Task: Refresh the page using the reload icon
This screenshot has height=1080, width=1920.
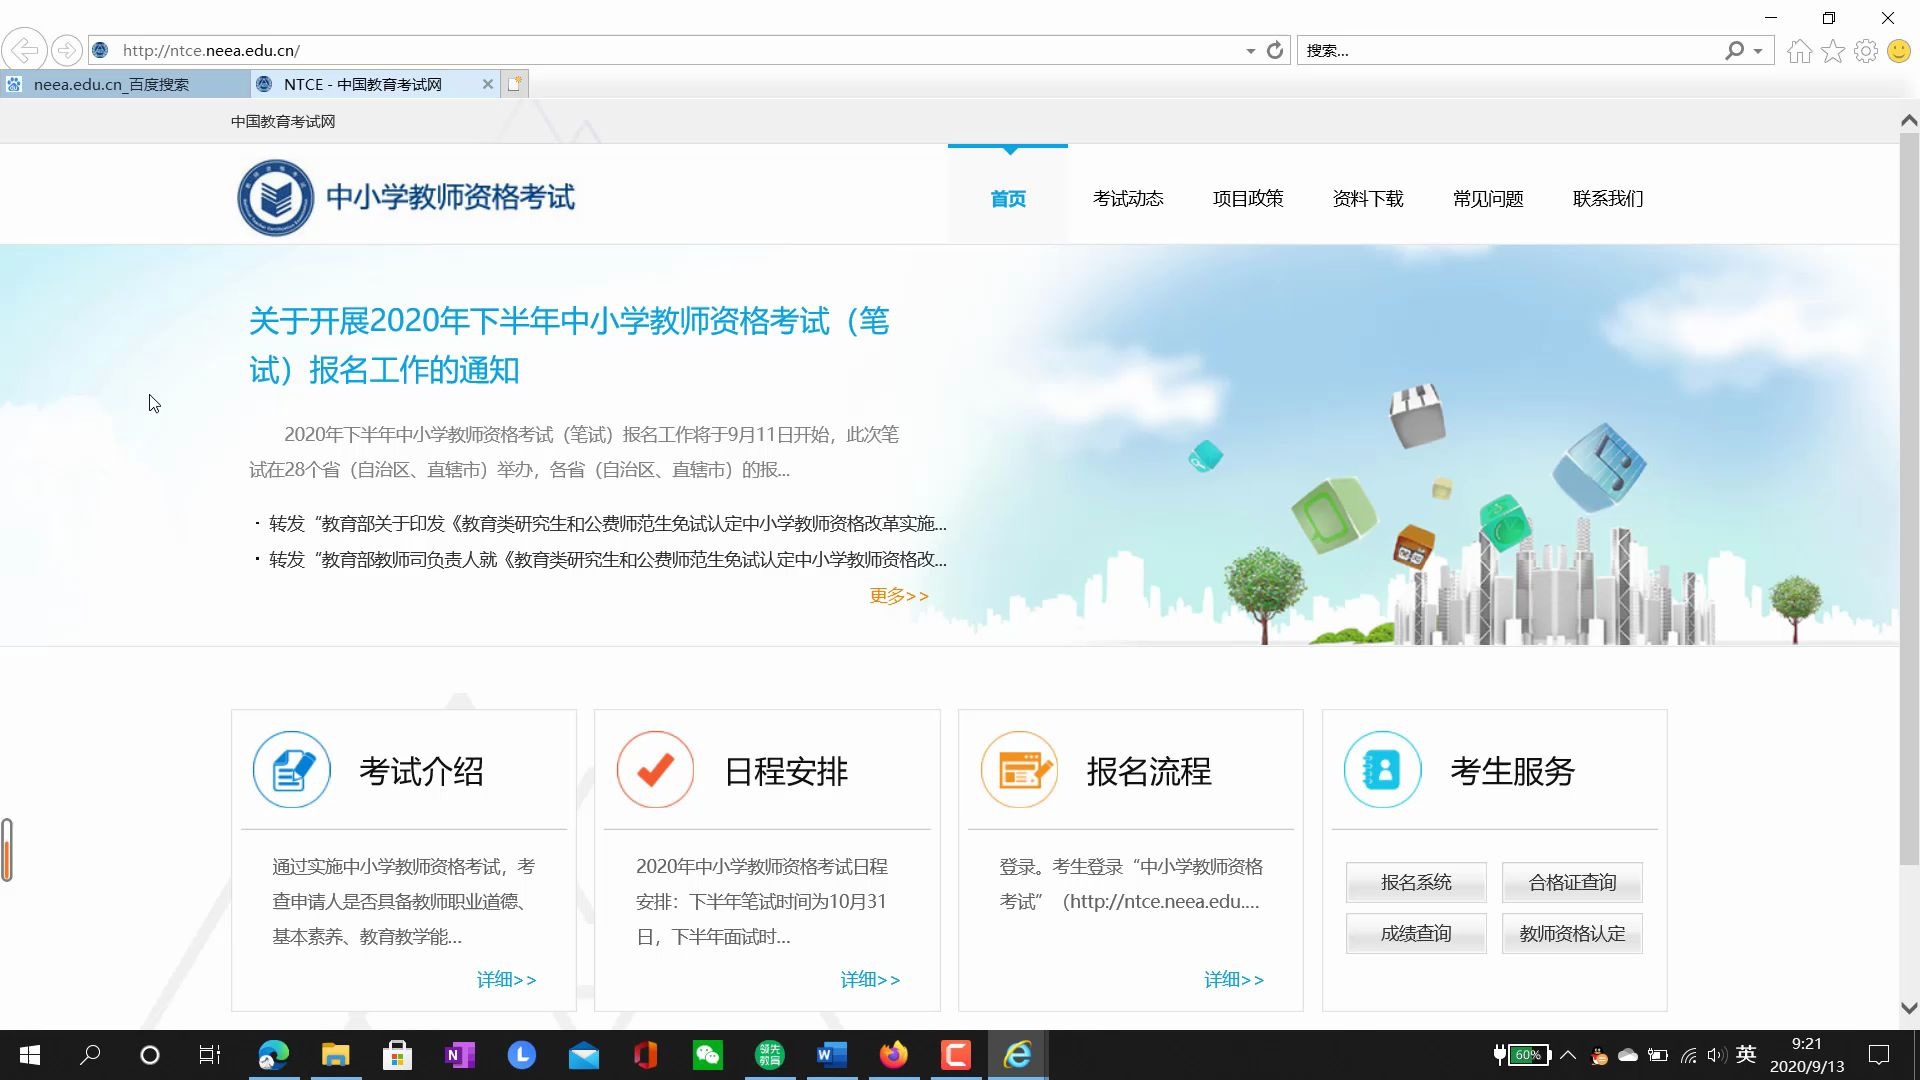Action: pos(1274,50)
